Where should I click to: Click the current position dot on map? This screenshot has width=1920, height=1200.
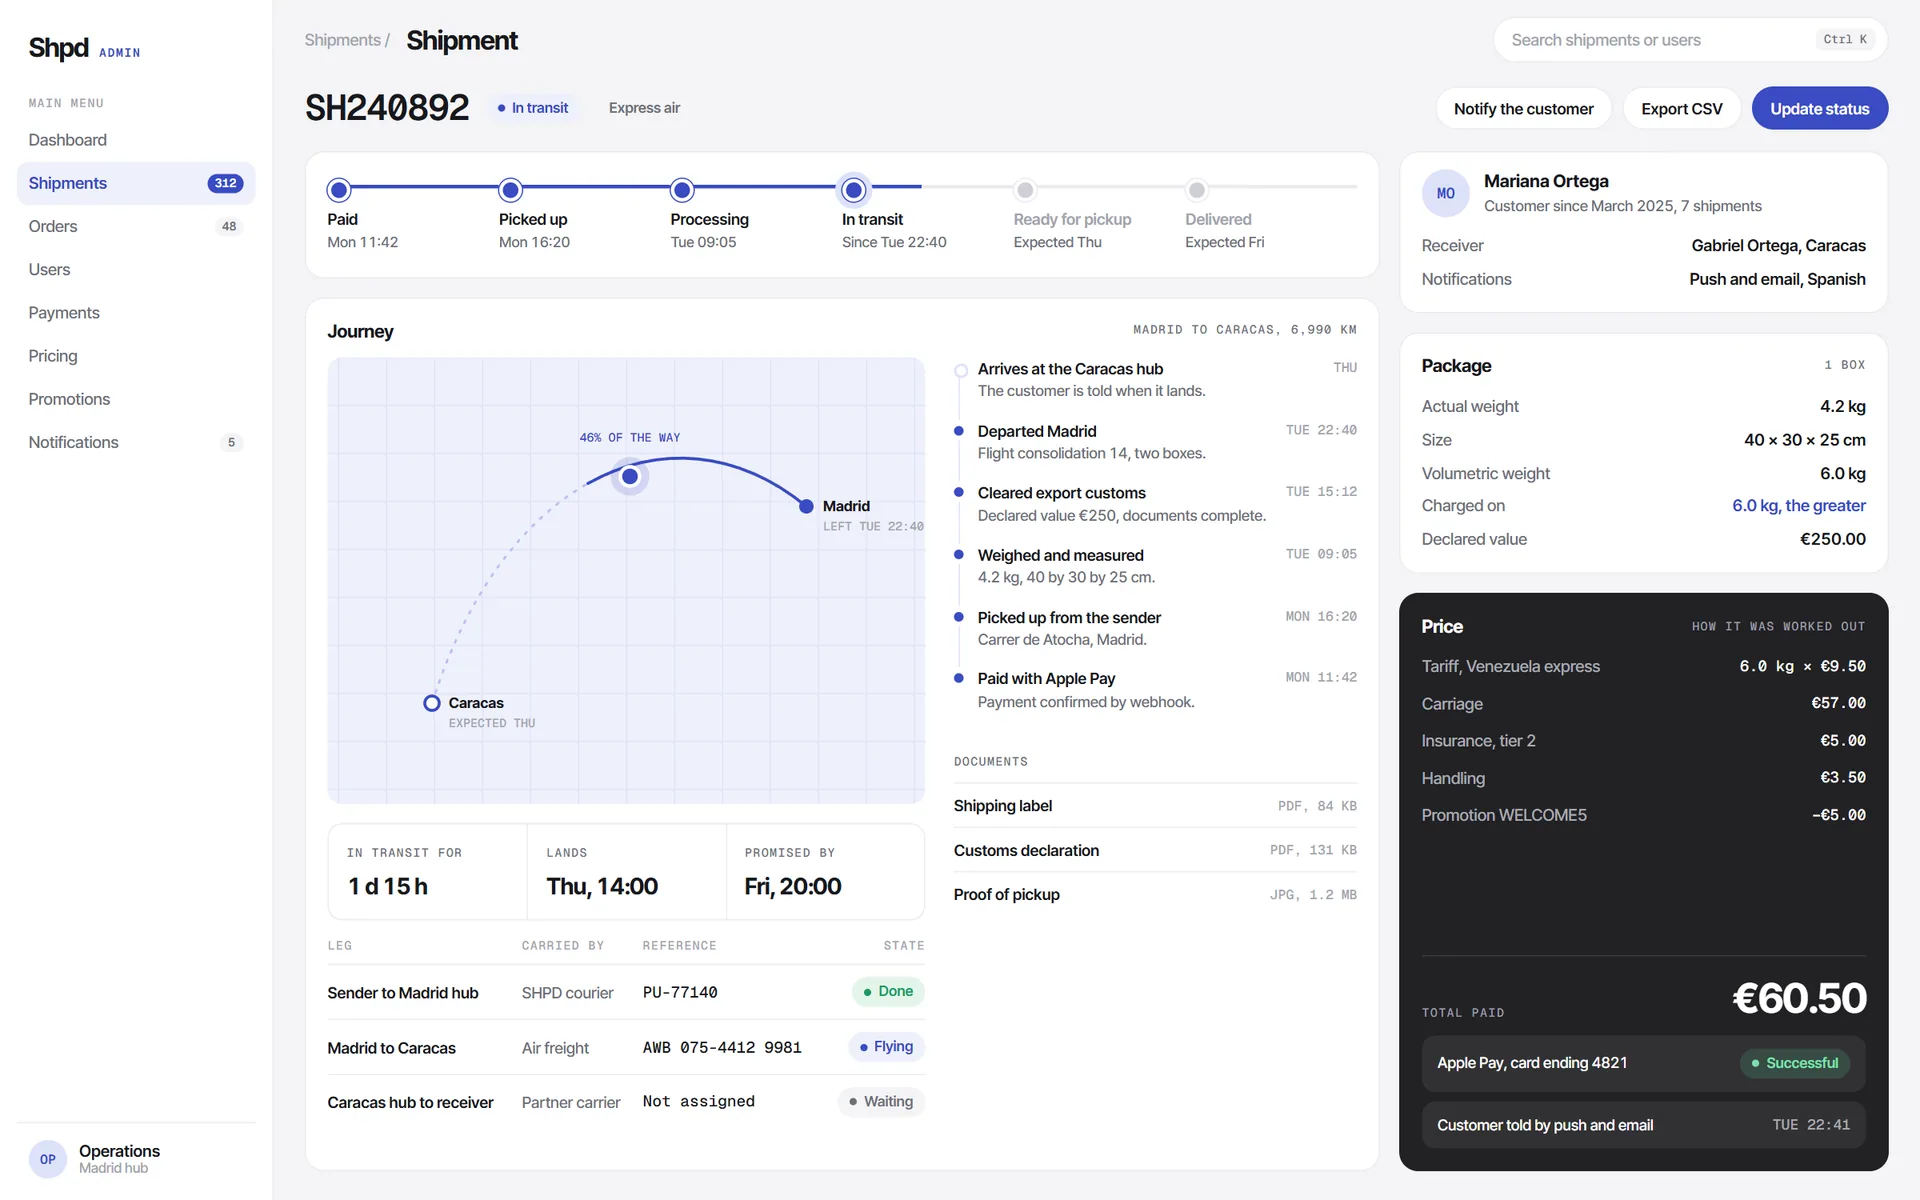point(630,476)
